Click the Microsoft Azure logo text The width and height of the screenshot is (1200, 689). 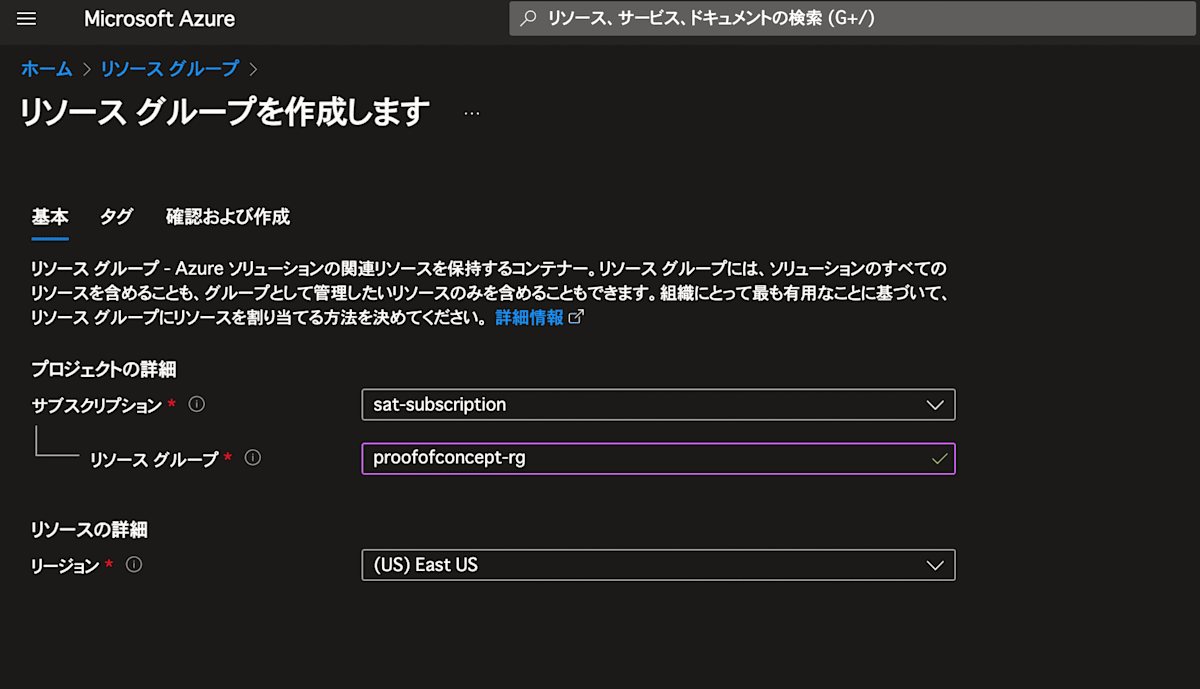160,19
